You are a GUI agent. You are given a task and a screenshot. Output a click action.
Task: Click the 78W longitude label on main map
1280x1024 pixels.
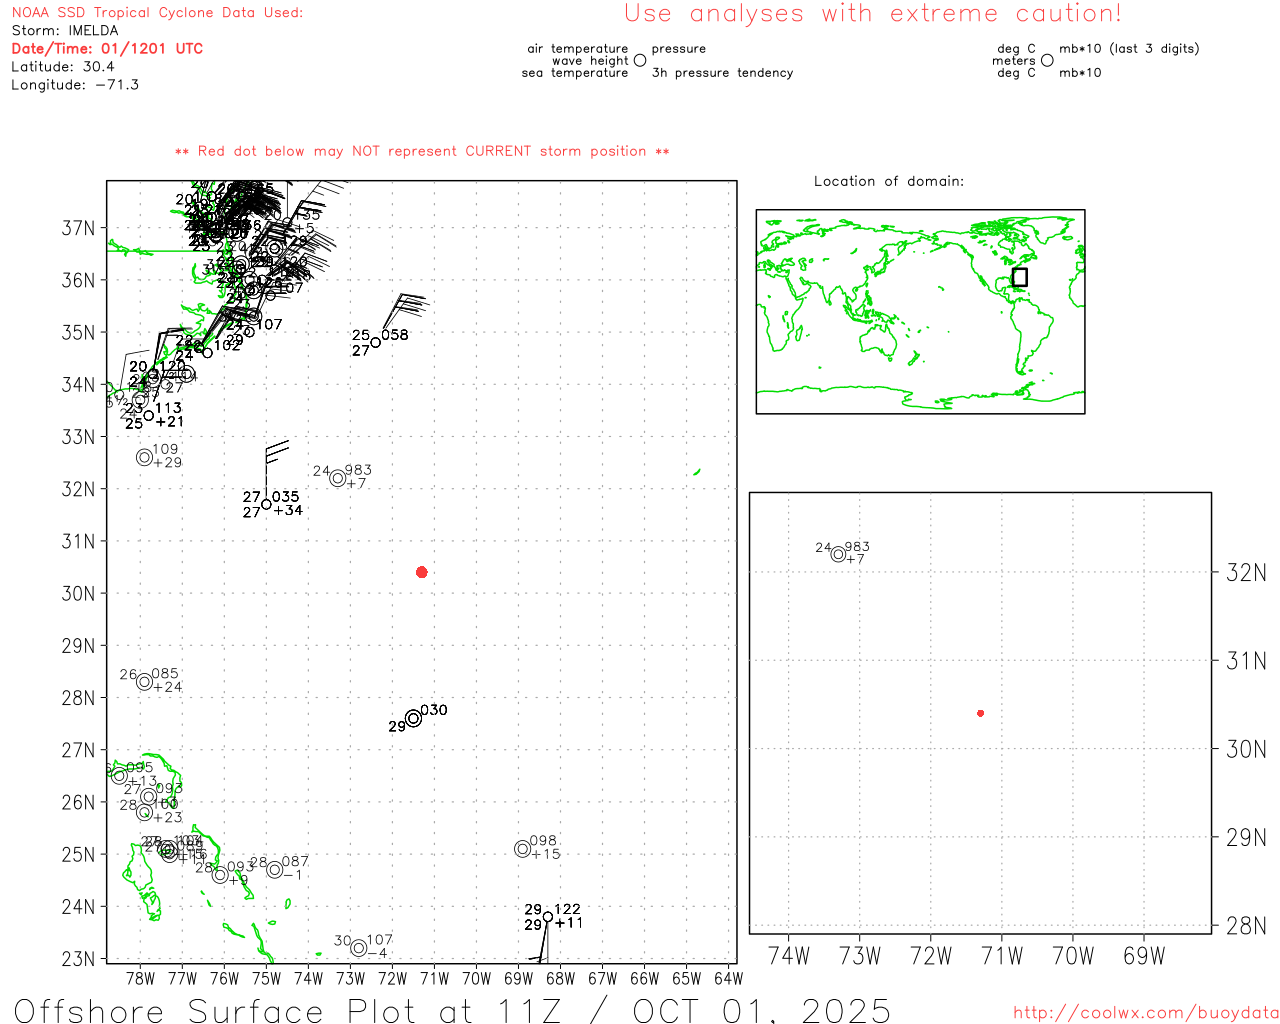tap(141, 978)
